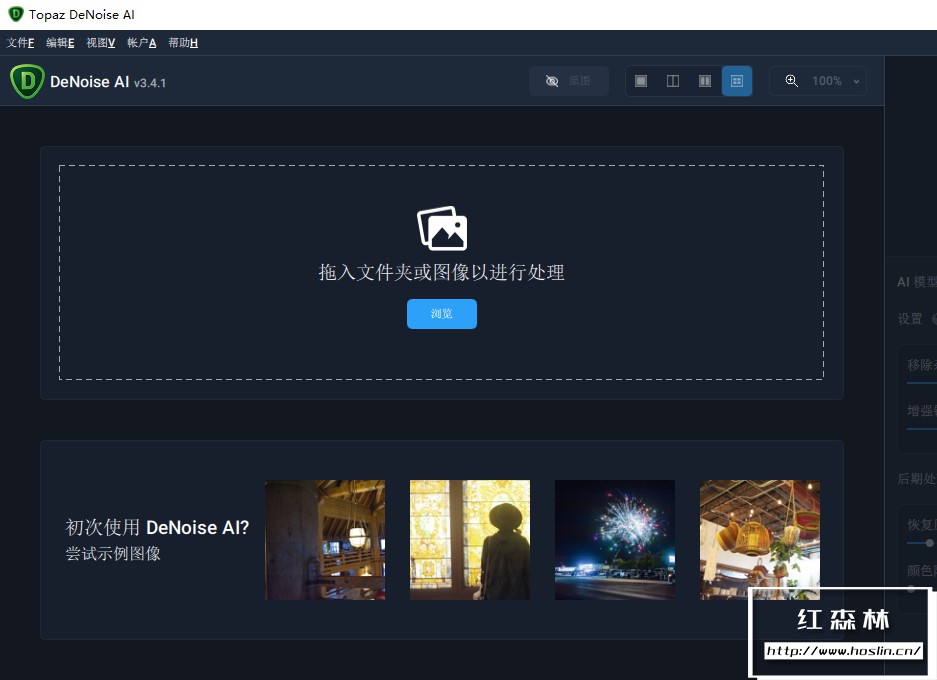
Task: Open the hanging baskets sample image
Action: [760, 540]
